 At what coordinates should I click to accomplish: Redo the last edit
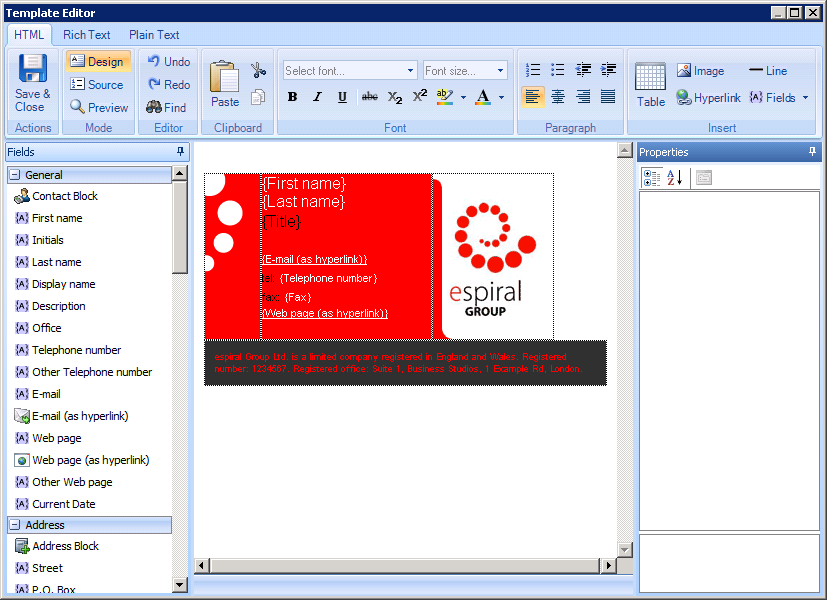pos(169,84)
